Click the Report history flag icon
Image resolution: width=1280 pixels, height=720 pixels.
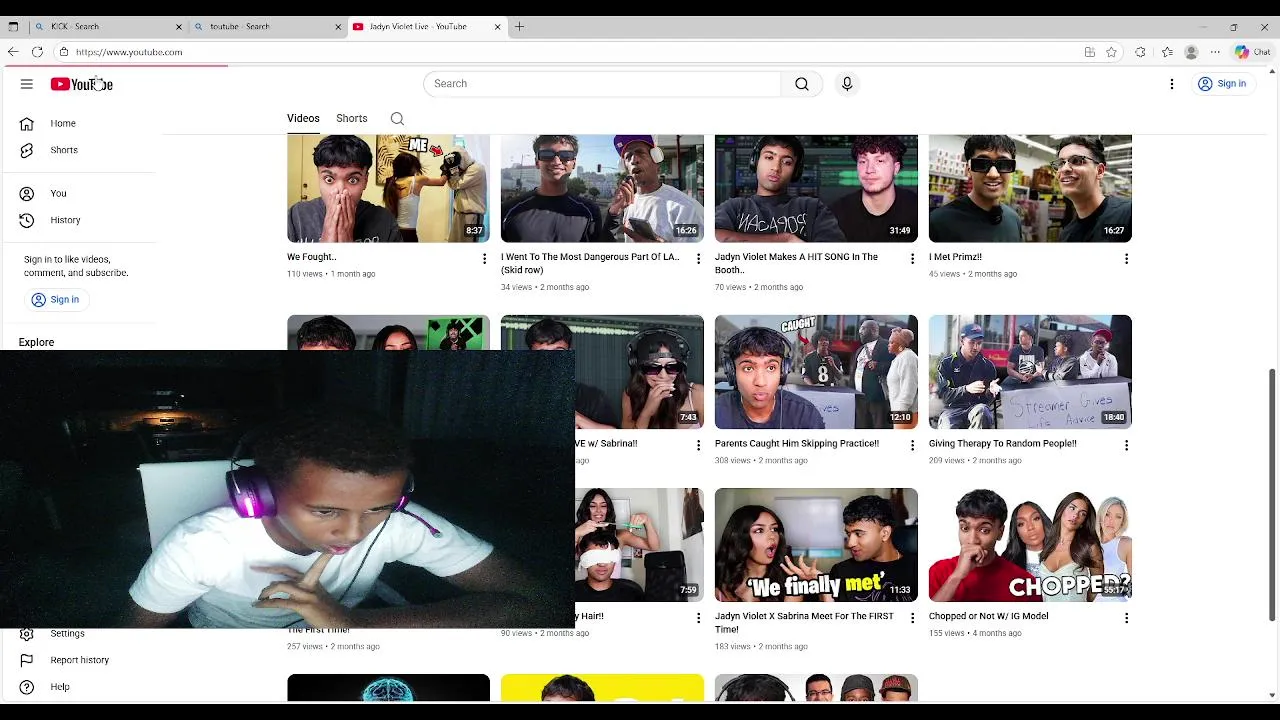[27, 660]
